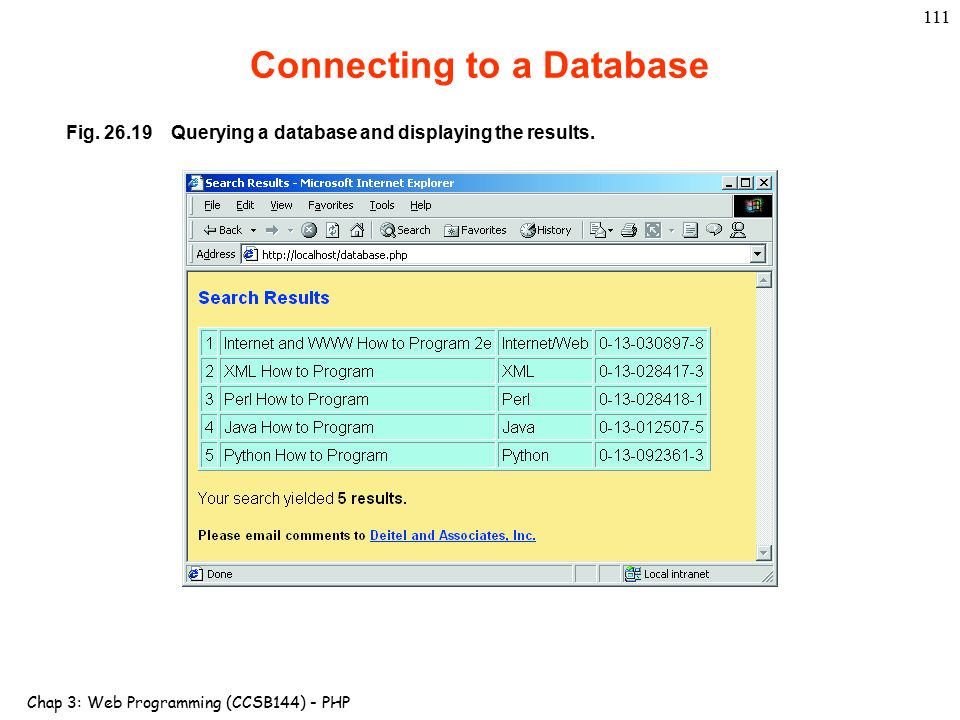This screenshot has width=960, height=720.
Task: Click the IE icon in title bar
Action: pos(195,182)
